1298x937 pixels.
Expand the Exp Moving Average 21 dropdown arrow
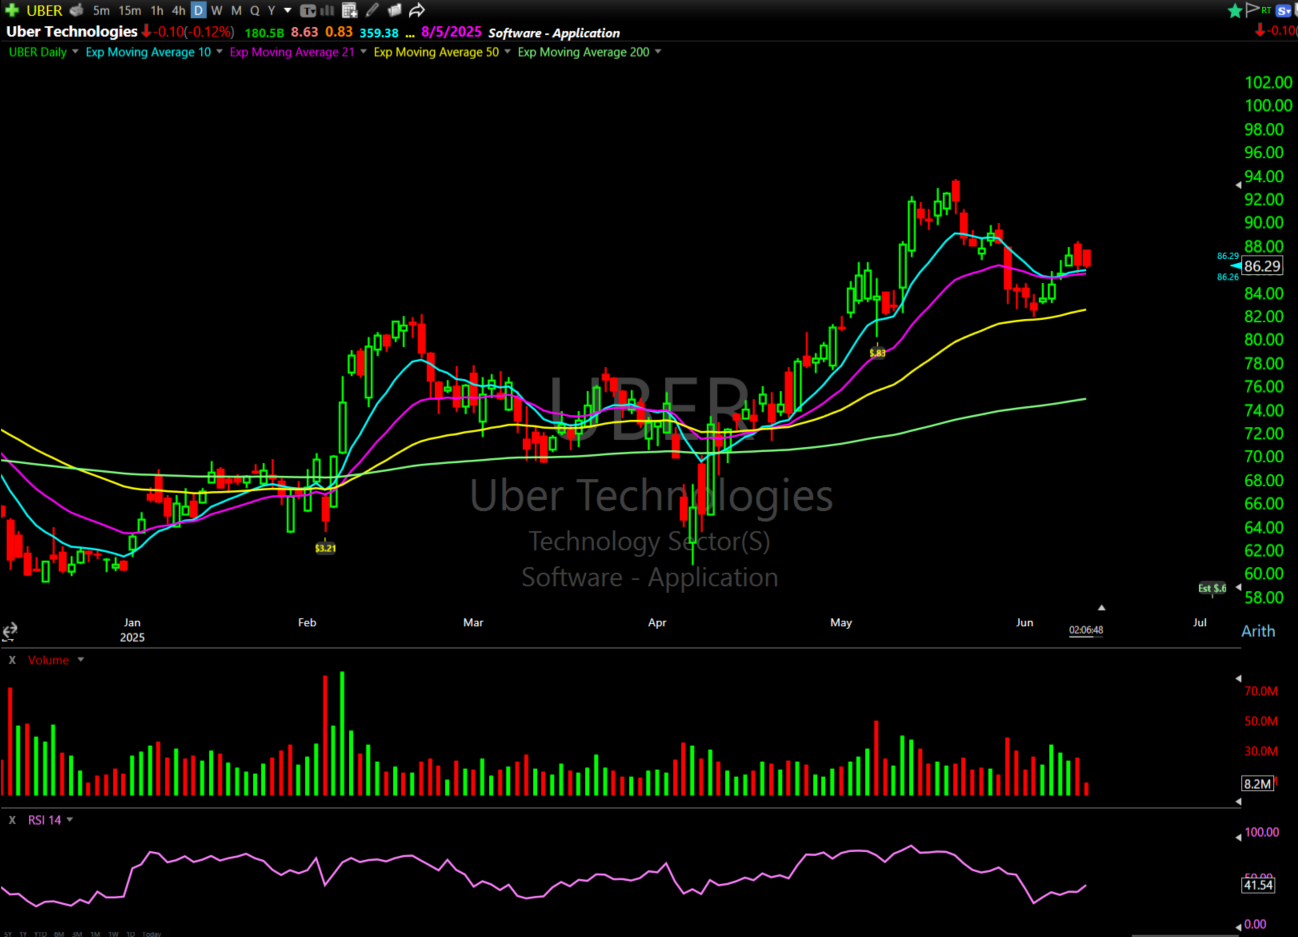[363, 52]
